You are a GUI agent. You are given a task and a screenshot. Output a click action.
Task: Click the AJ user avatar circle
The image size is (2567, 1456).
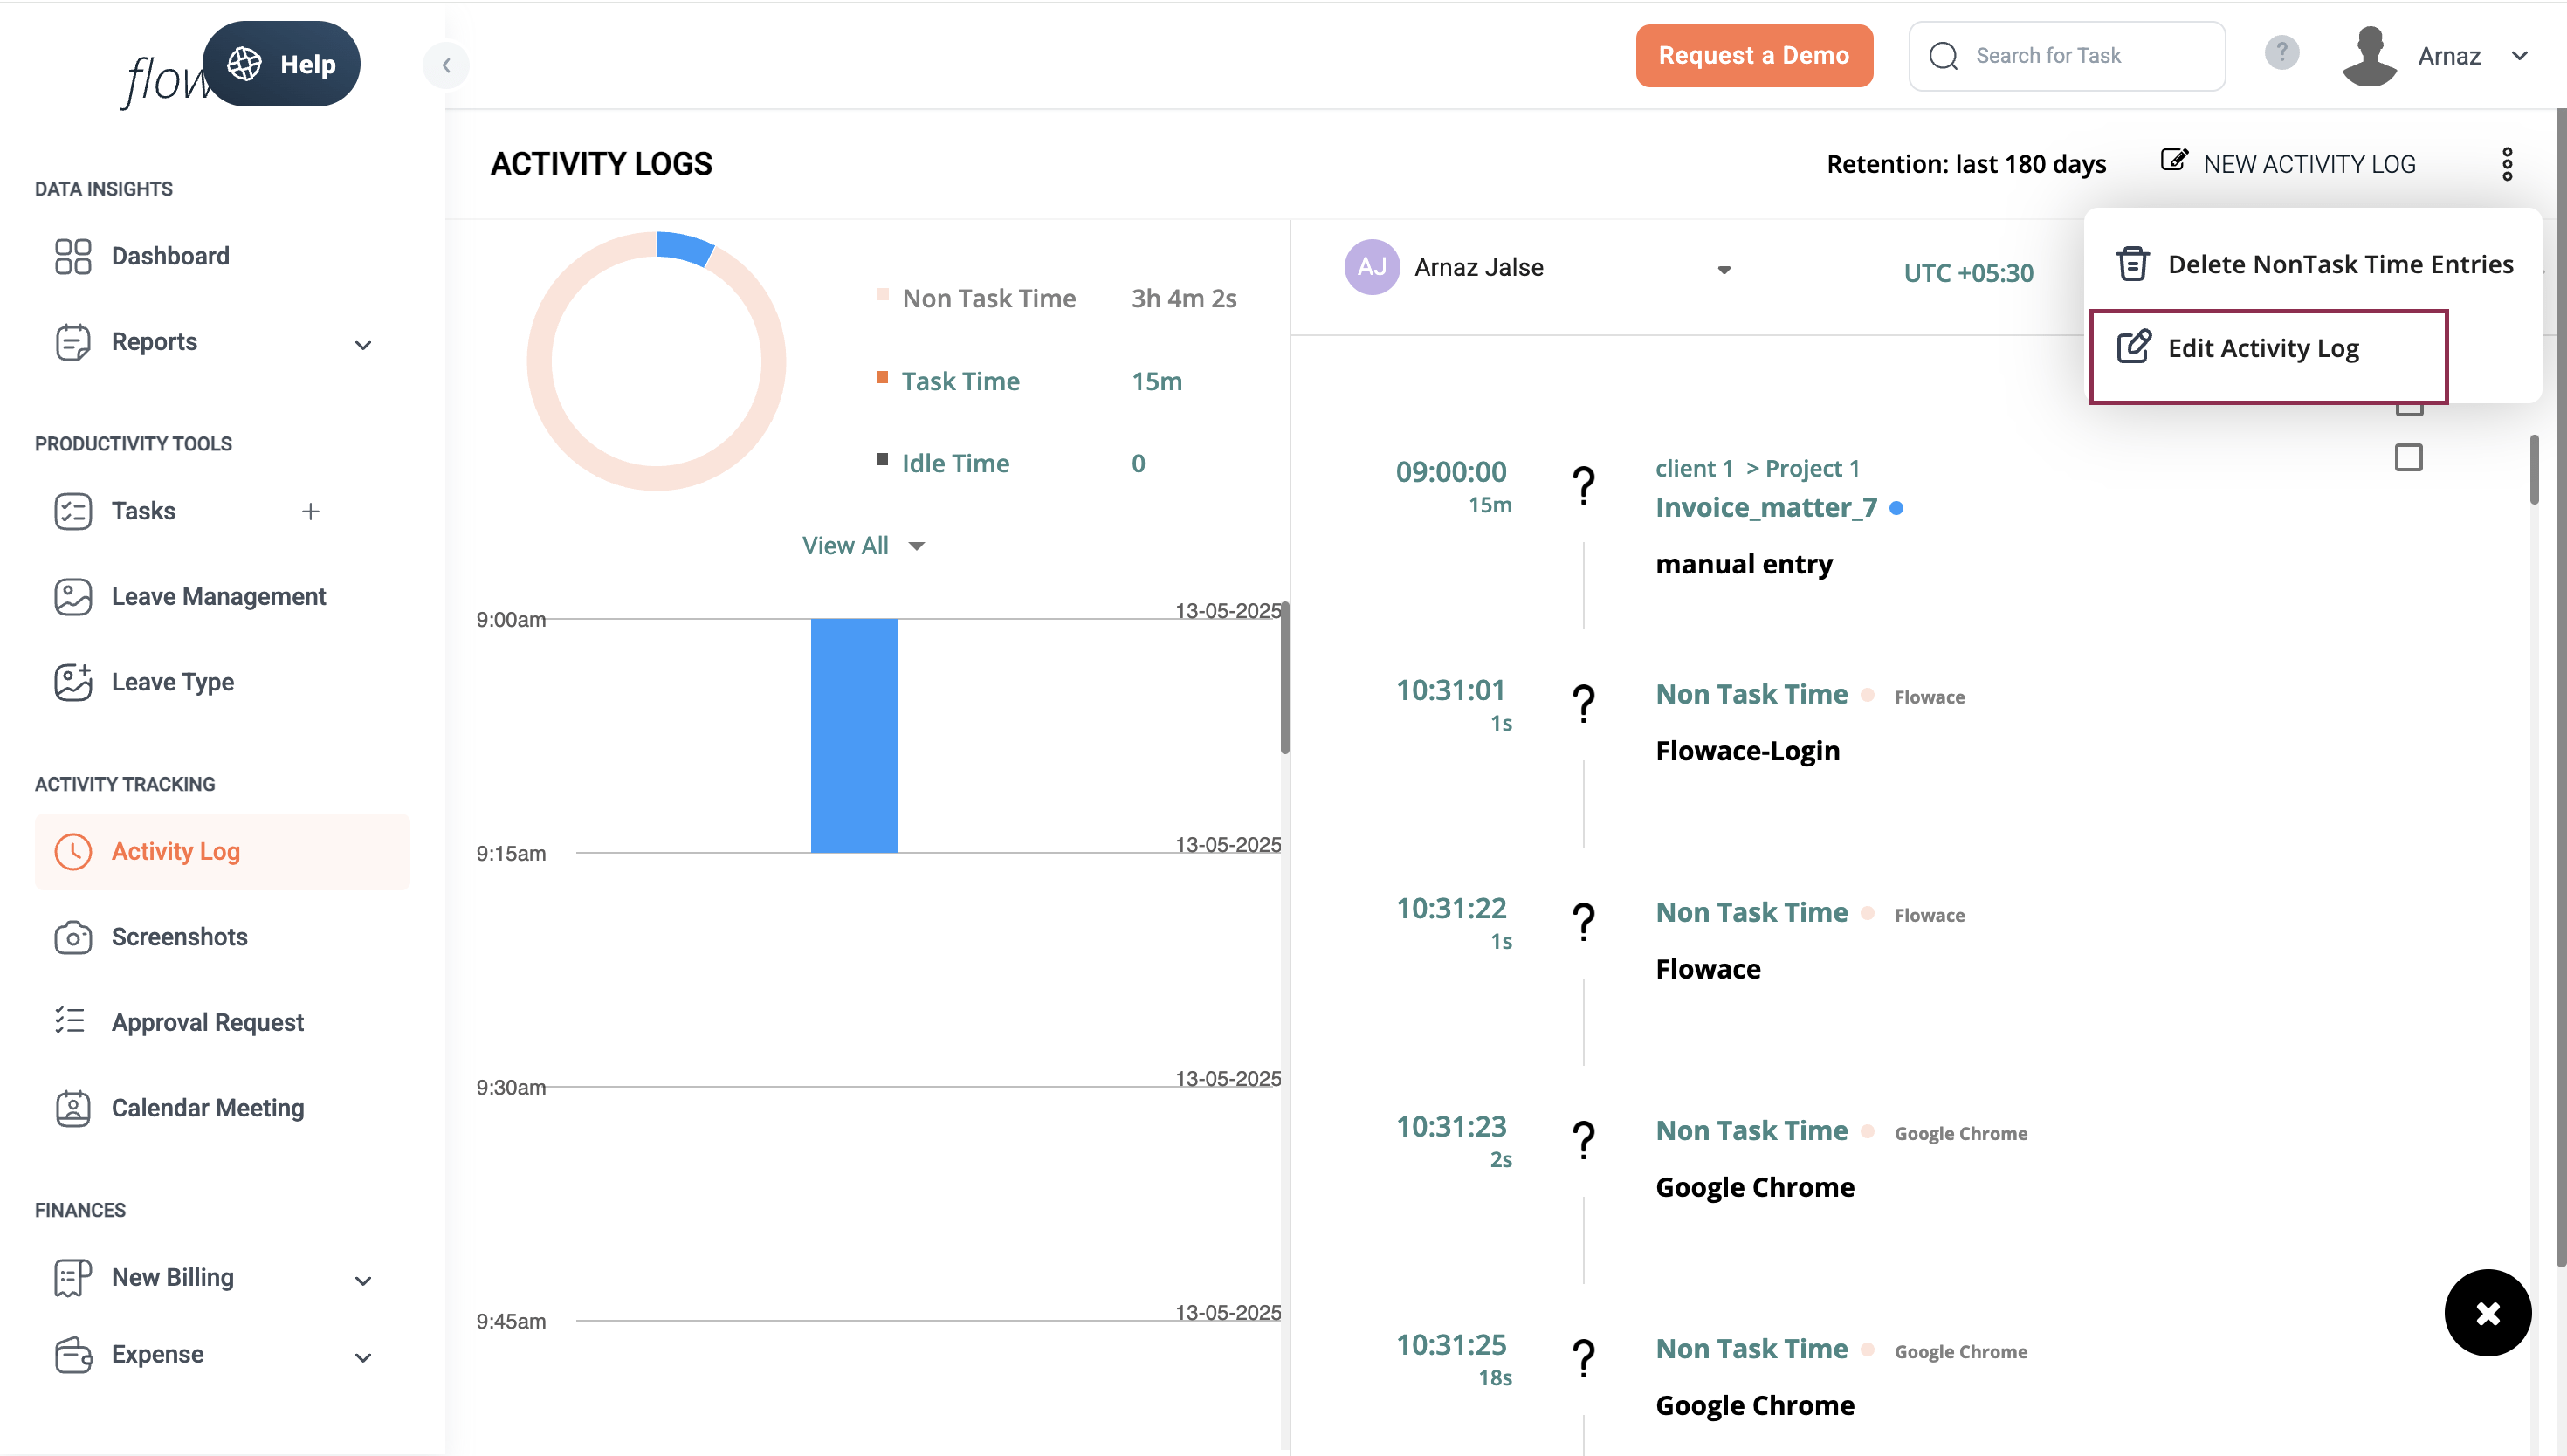[x=1371, y=267]
